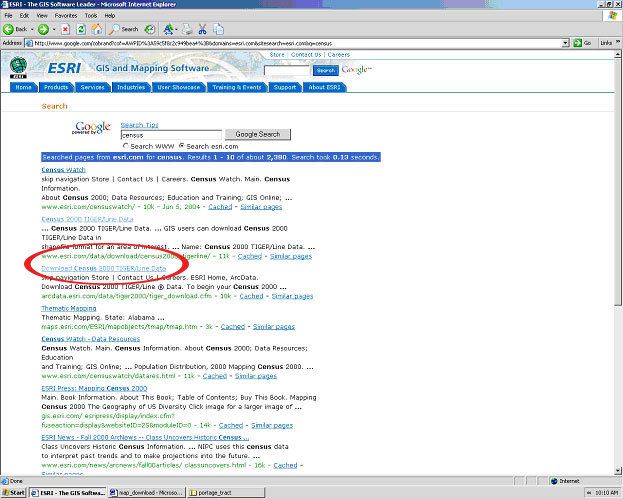This screenshot has height=499, width=623.
Task: Open the Windows Start button
Action: click(14, 493)
